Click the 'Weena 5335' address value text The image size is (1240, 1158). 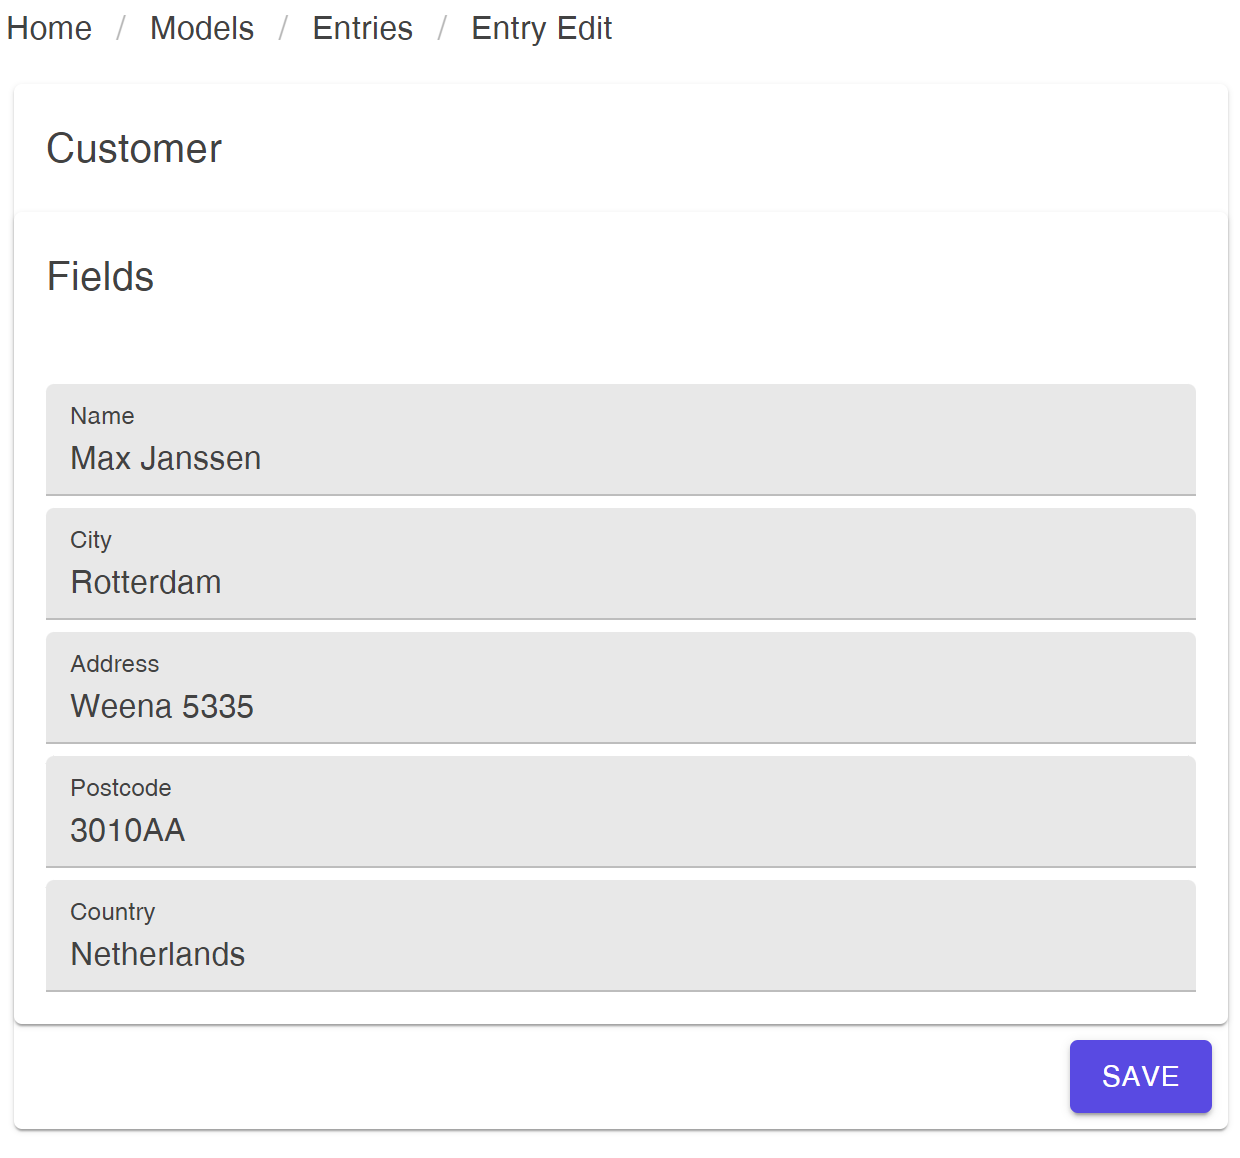pyautogui.click(x=162, y=706)
